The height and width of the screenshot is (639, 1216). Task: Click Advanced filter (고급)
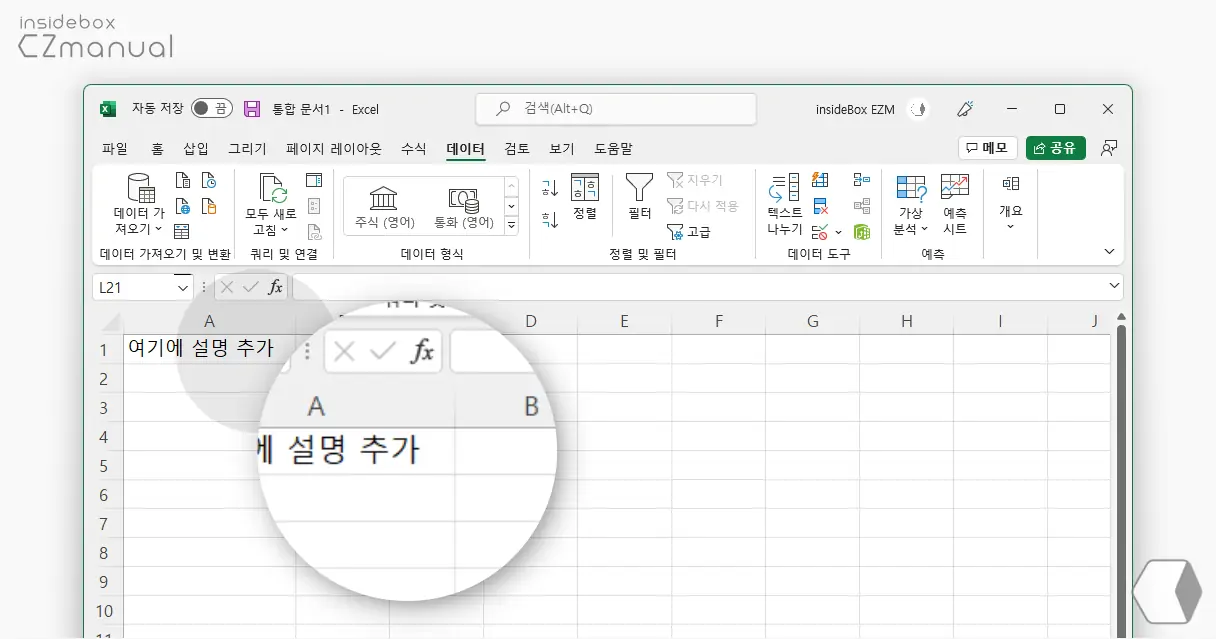tap(689, 231)
